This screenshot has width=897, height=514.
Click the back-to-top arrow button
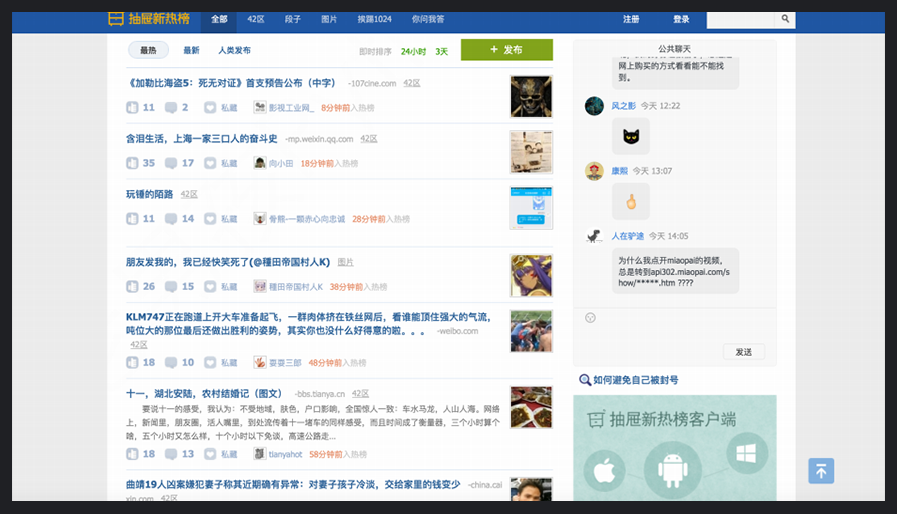pyautogui.click(x=821, y=471)
